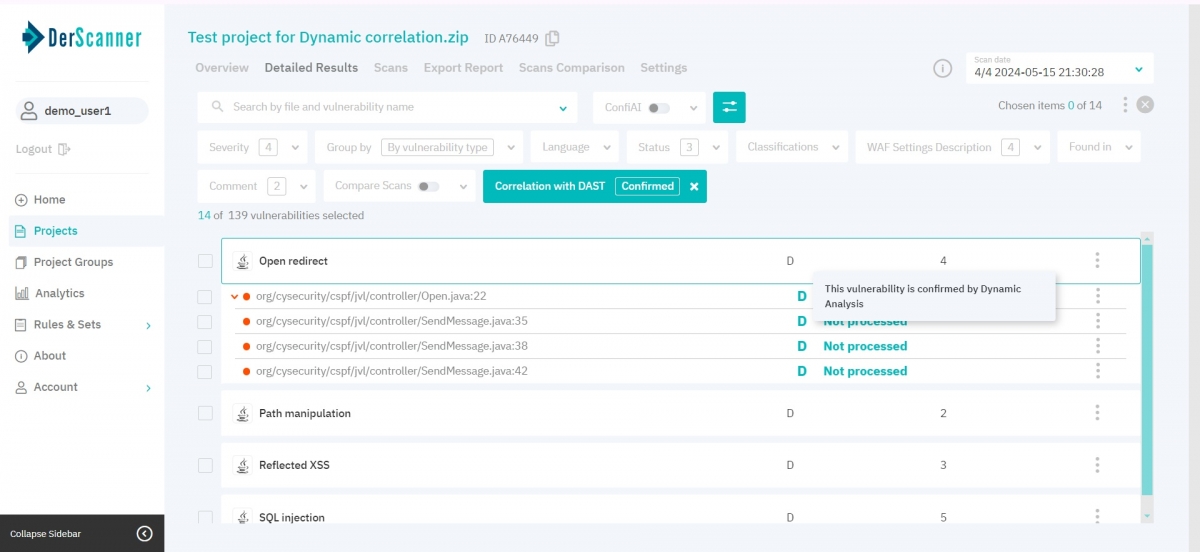Screen dimensions: 1200x552
Task: Clear chosen items with the X icon
Action: [1145, 105]
